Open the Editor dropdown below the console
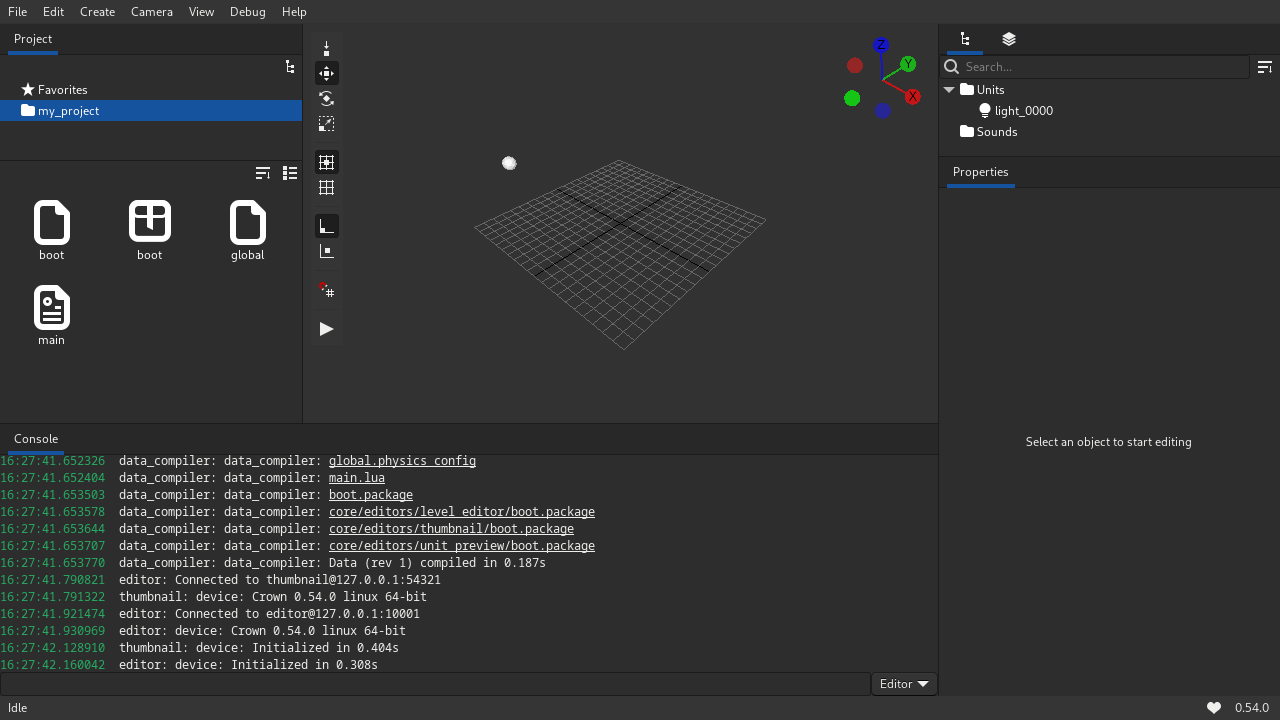Image resolution: width=1280 pixels, height=720 pixels. (x=903, y=683)
